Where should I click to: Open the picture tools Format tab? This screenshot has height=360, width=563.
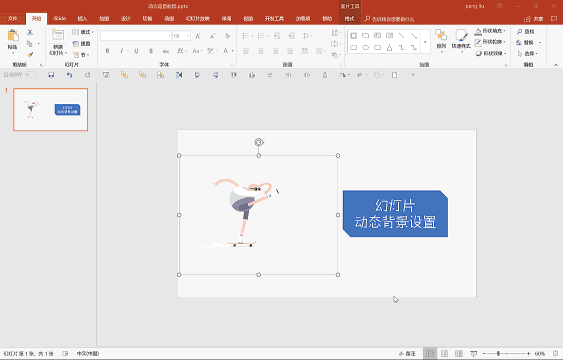click(349, 19)
